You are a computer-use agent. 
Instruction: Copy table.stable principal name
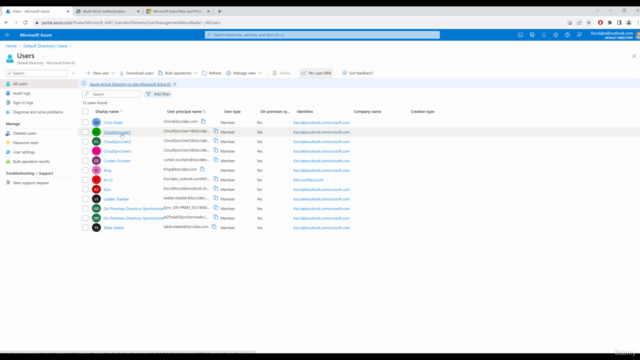coord(214,227)
